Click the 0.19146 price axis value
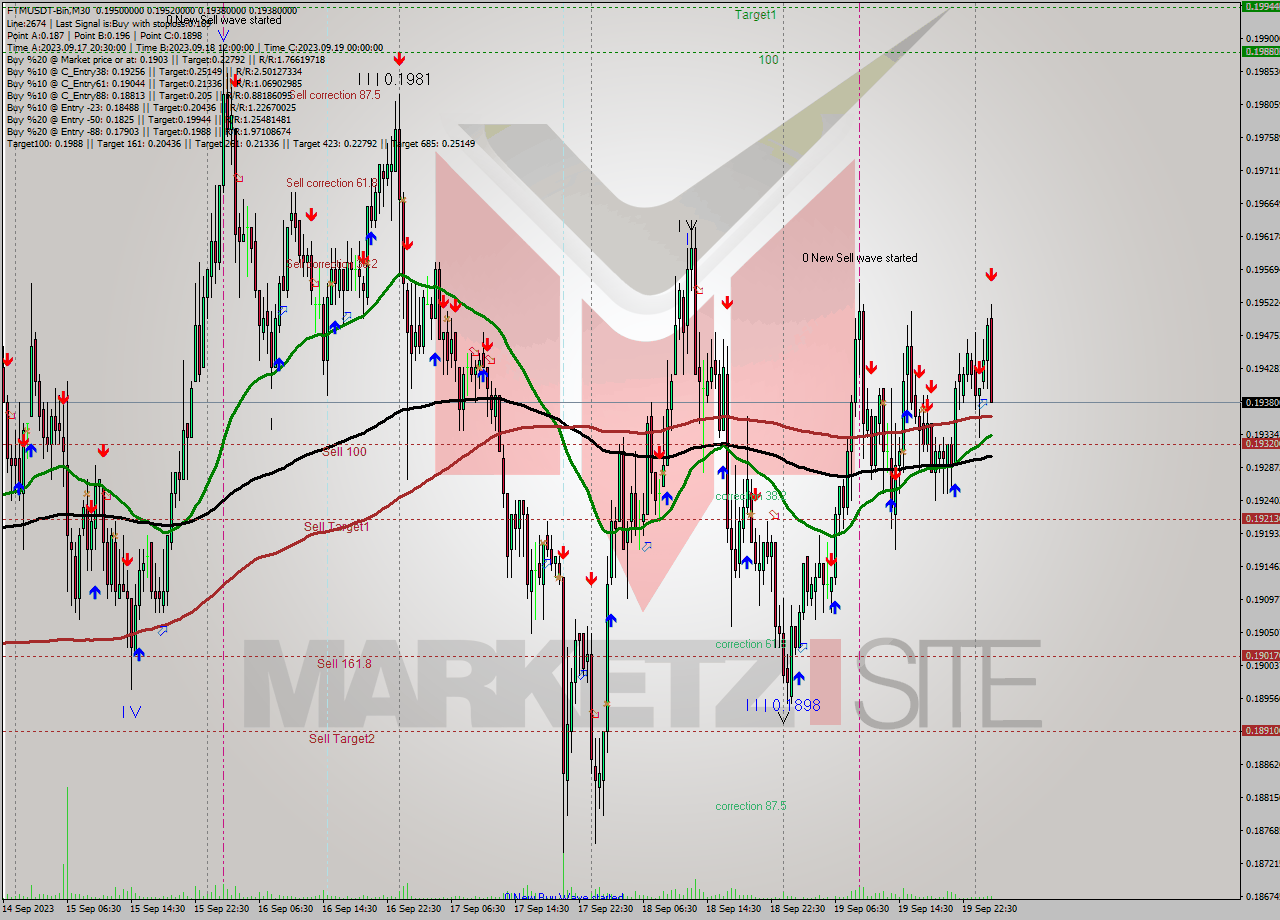The image size is (1280, 920). pos(1261,566)
